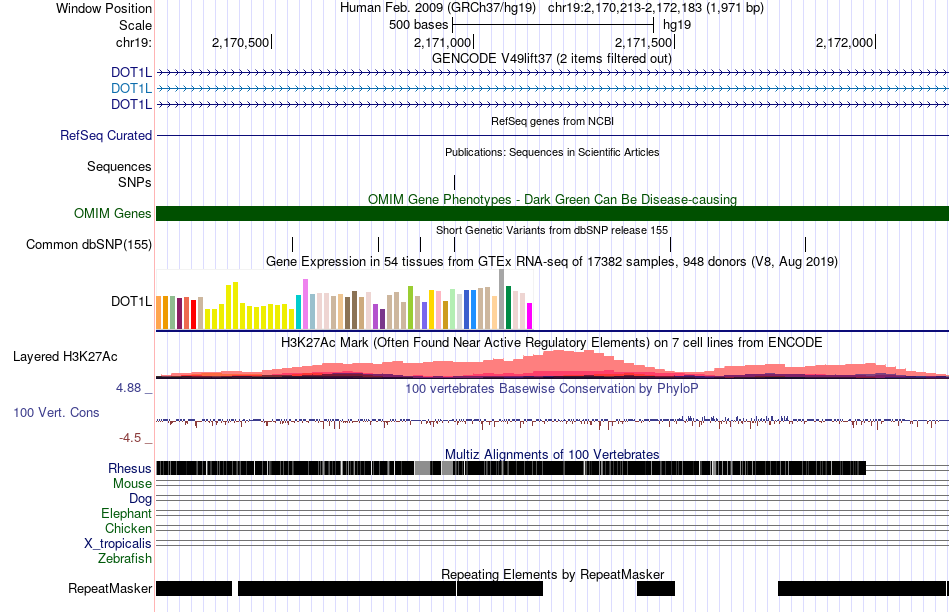Click the 500 bases scale bar label
Viewport: 950px width, 612px height.
pos(419,25)
